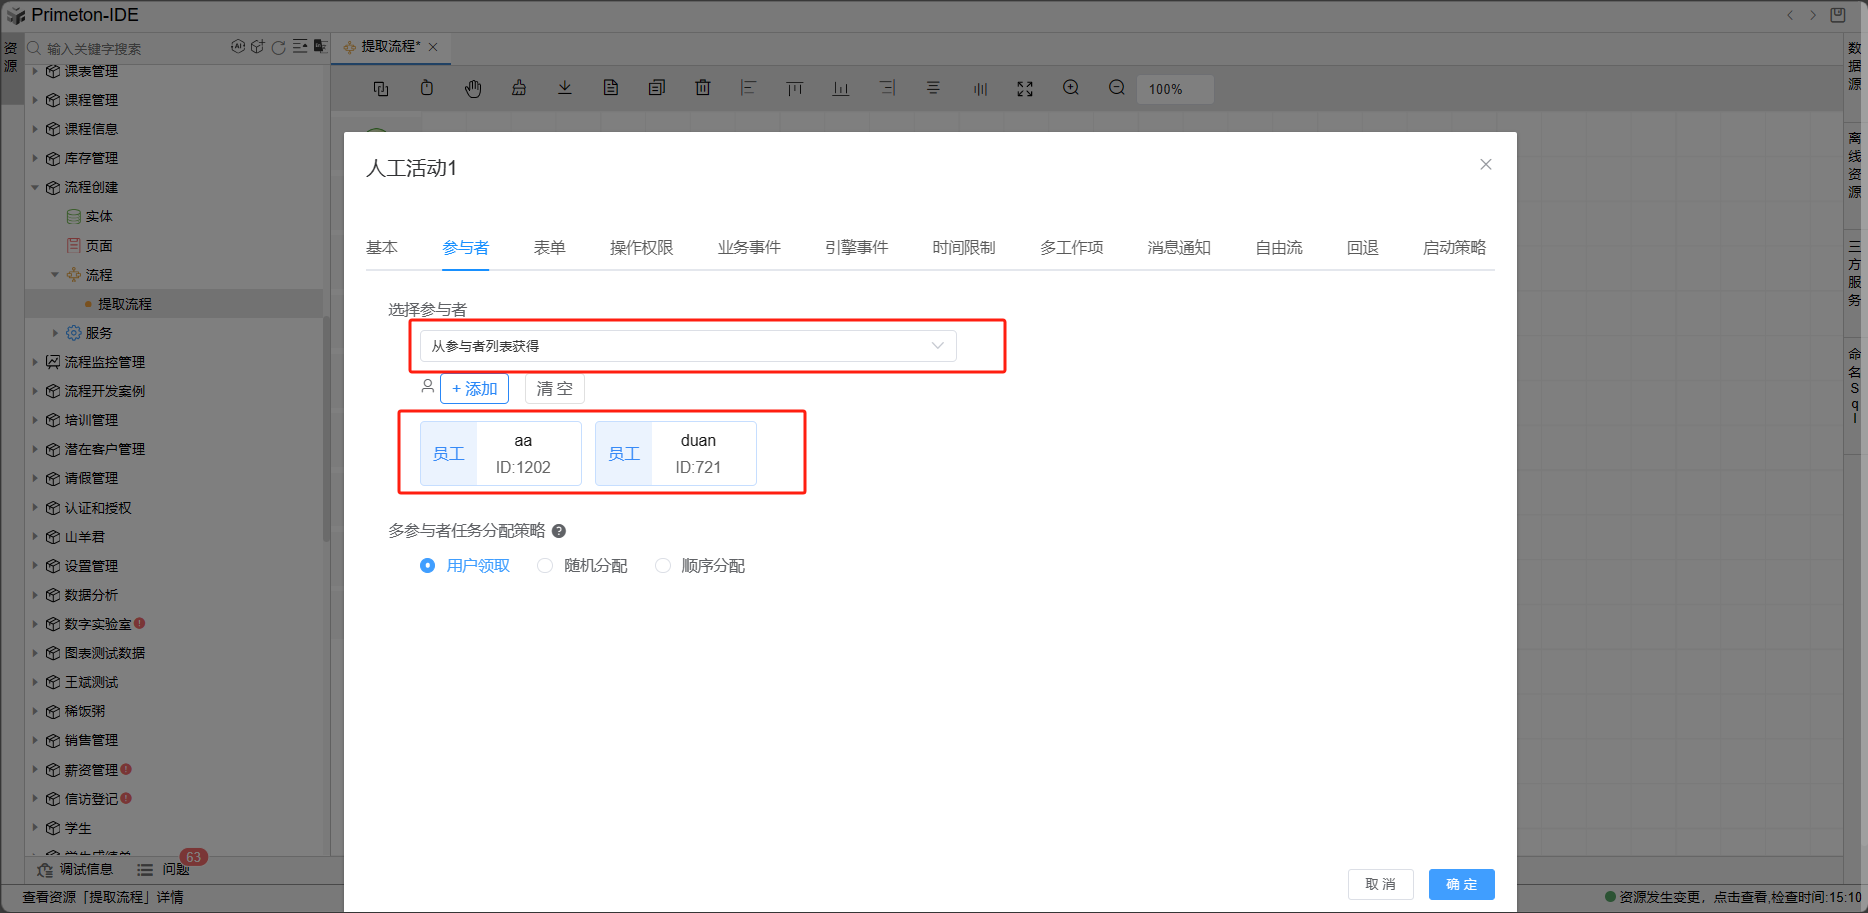Click the refresh icon beside the search box
The image size is (1868, 913).
pos(279,47)
